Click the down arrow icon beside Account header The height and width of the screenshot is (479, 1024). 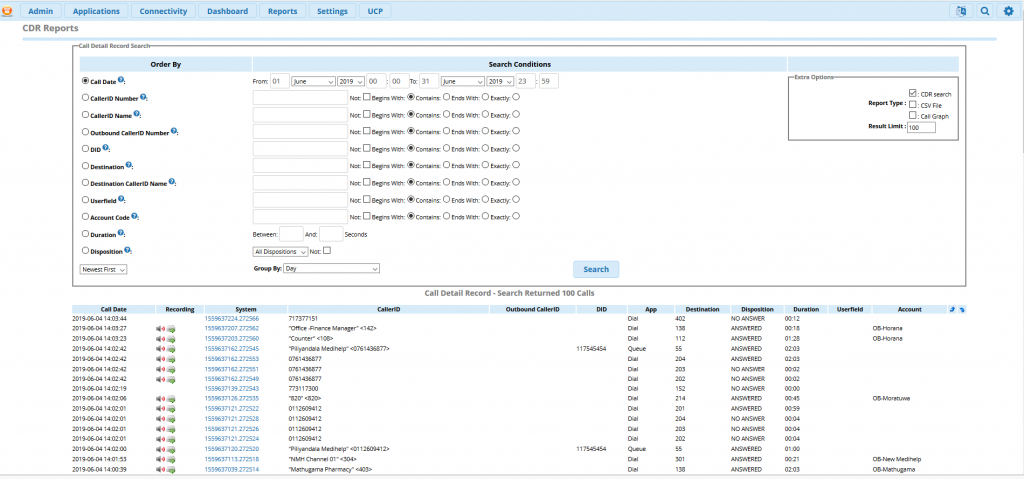click(962, 309)
